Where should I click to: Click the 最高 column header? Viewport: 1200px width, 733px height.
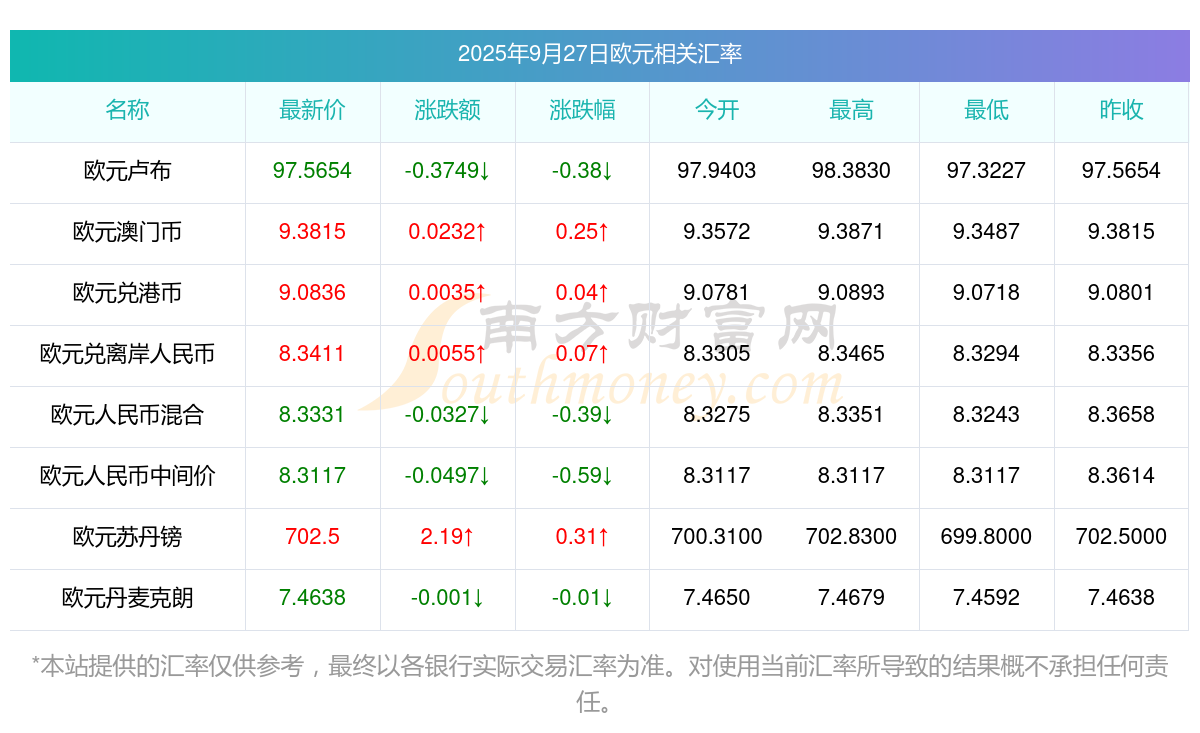coord(851,111)
